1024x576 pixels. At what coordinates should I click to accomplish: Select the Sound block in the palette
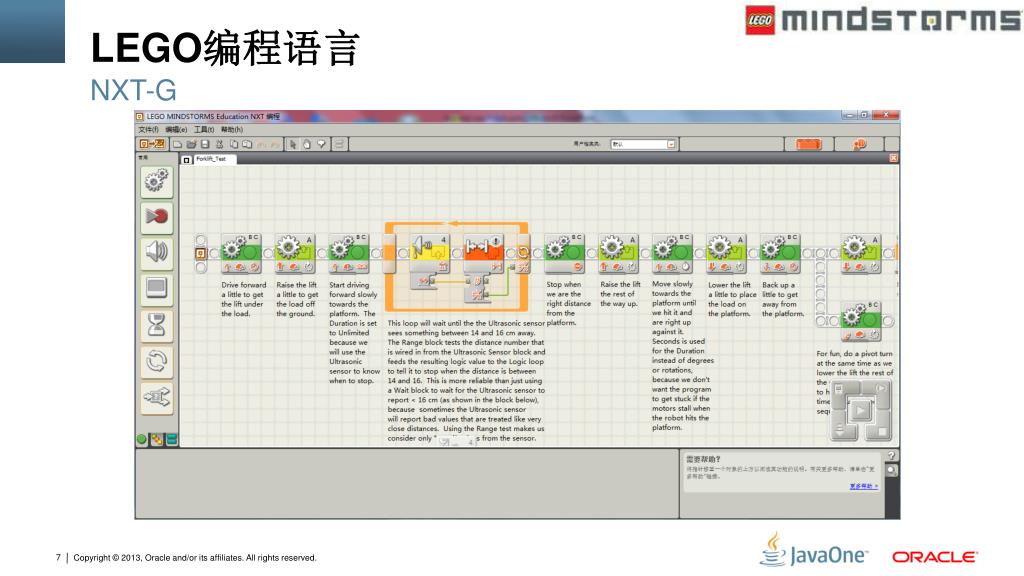tap(157, 253)
